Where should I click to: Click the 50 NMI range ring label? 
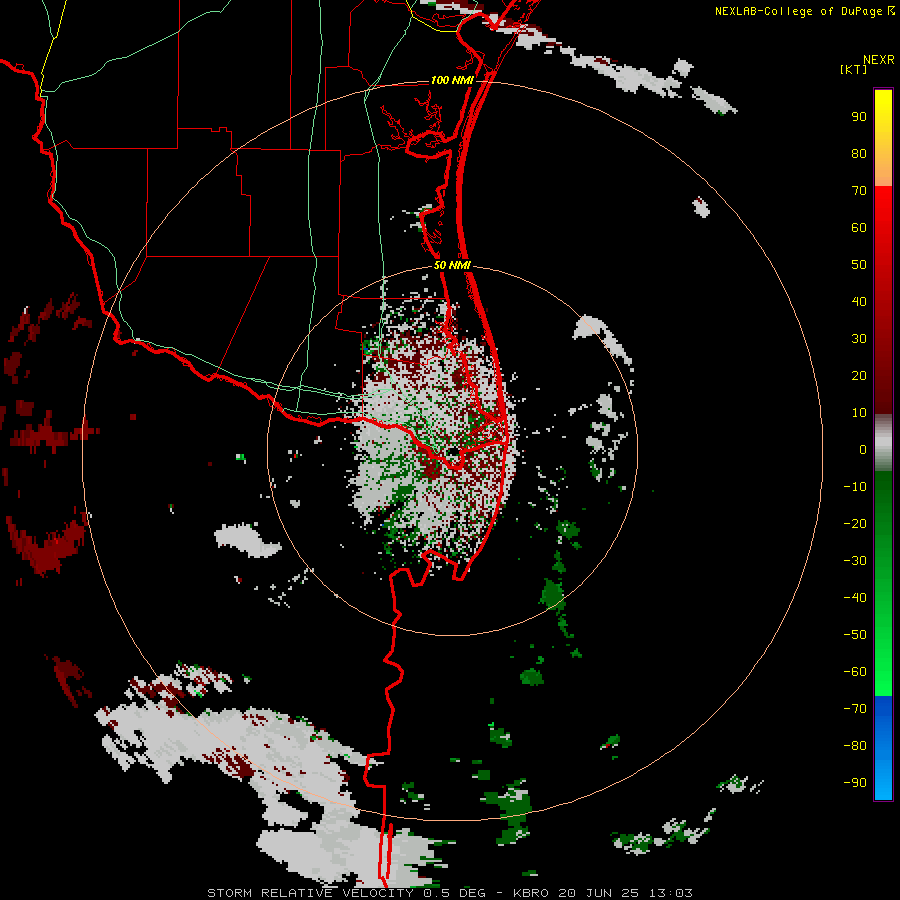pyautogui.click(x=452, y=265)
